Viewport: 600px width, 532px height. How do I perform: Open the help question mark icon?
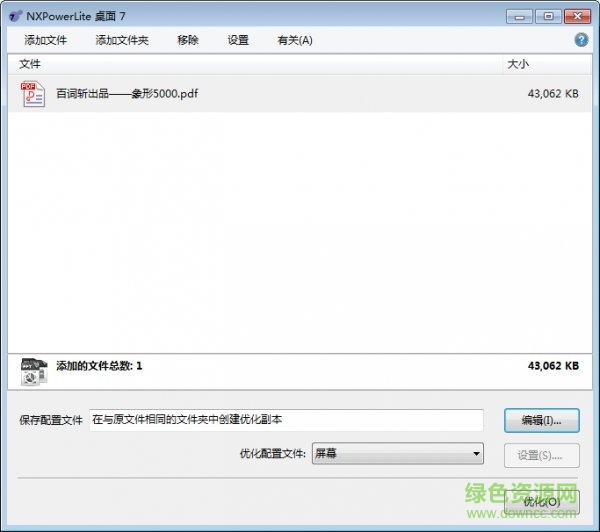[x=581, y=40]
